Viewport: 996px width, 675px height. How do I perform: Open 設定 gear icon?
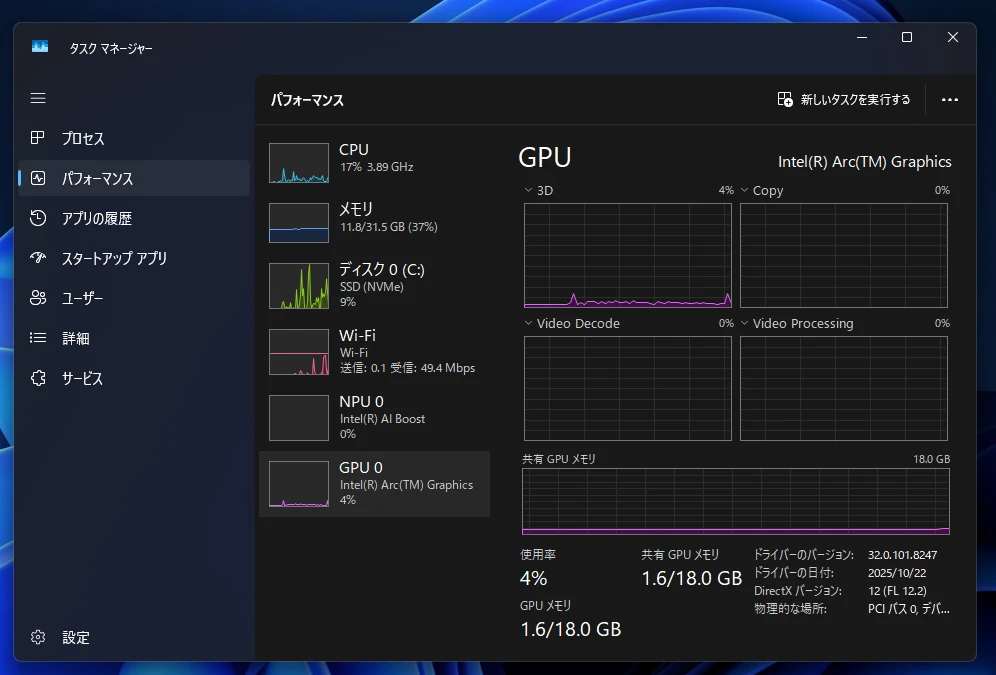(x=38, y=637)
